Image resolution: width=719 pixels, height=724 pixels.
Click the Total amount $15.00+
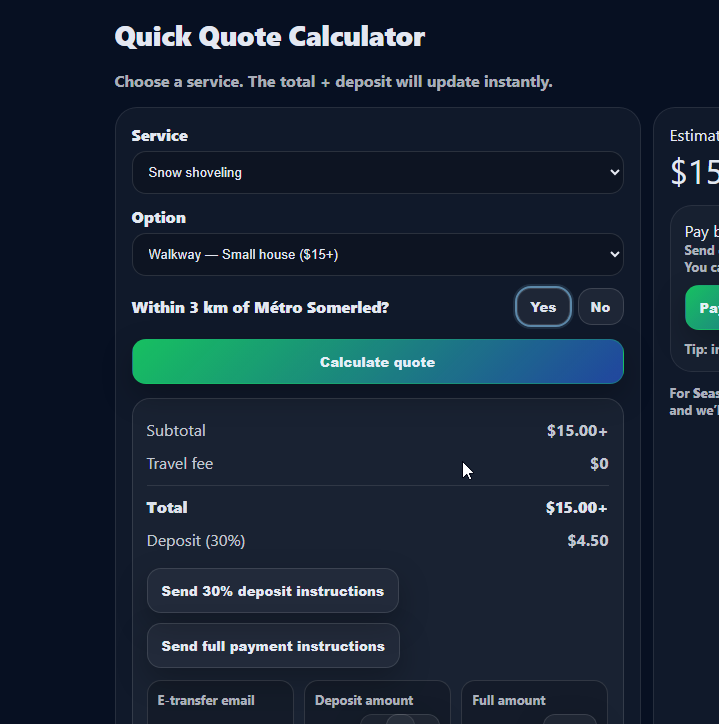[576, 508]
